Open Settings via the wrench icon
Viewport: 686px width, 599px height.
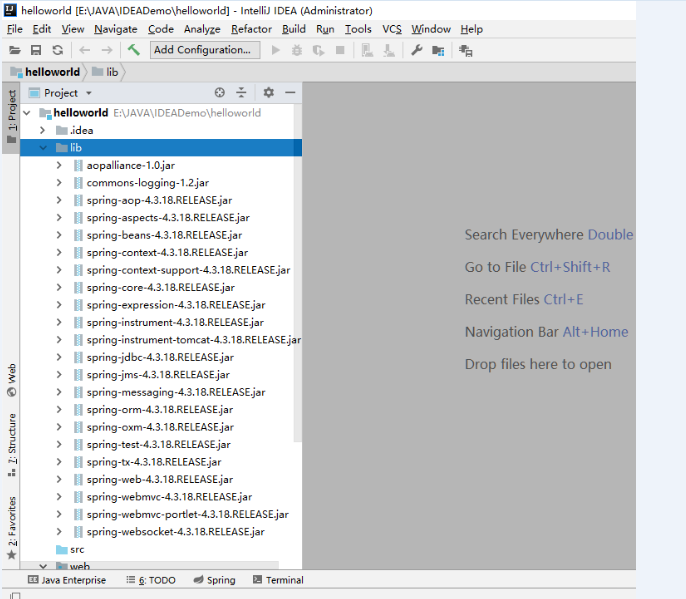point(416,50)
